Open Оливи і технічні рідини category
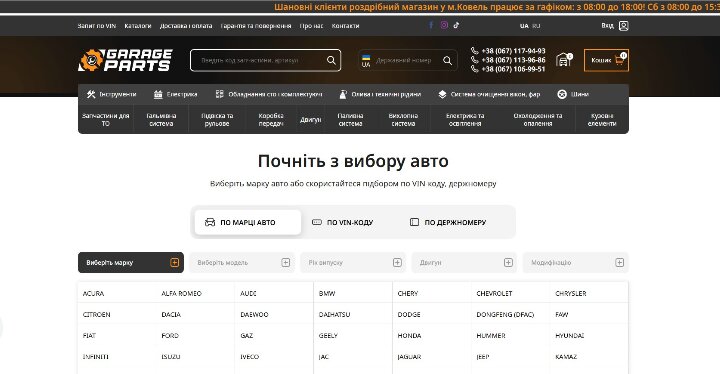Viewport: 720px width, 374px height. point(380,94)
